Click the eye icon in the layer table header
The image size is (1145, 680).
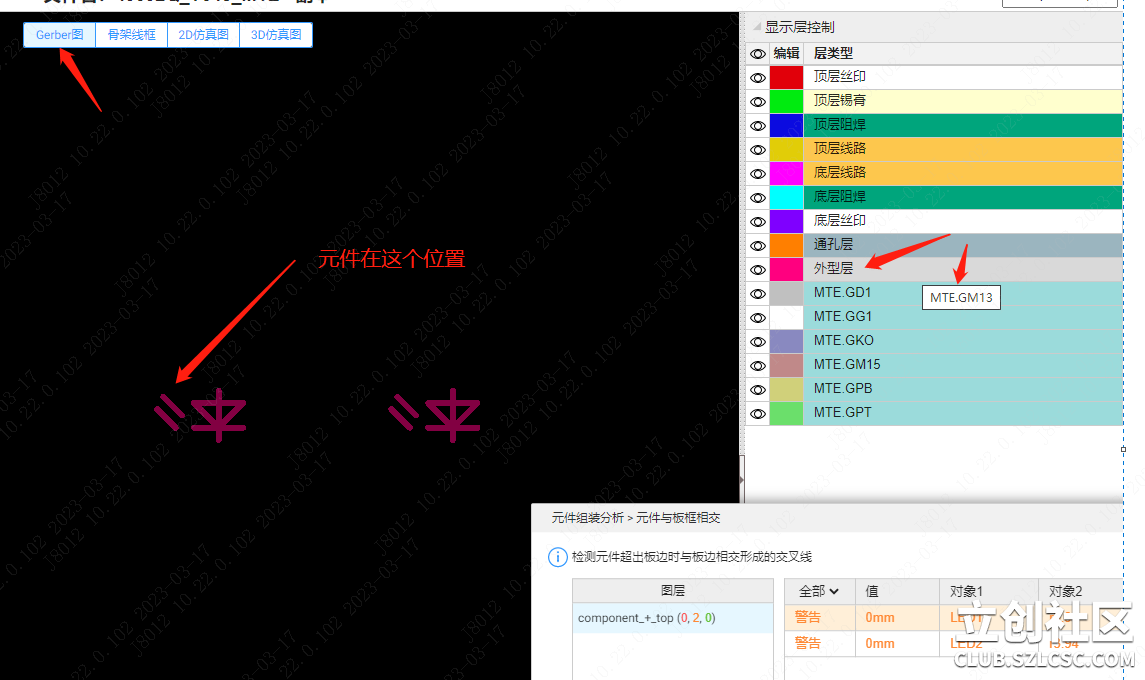point(758,54)
